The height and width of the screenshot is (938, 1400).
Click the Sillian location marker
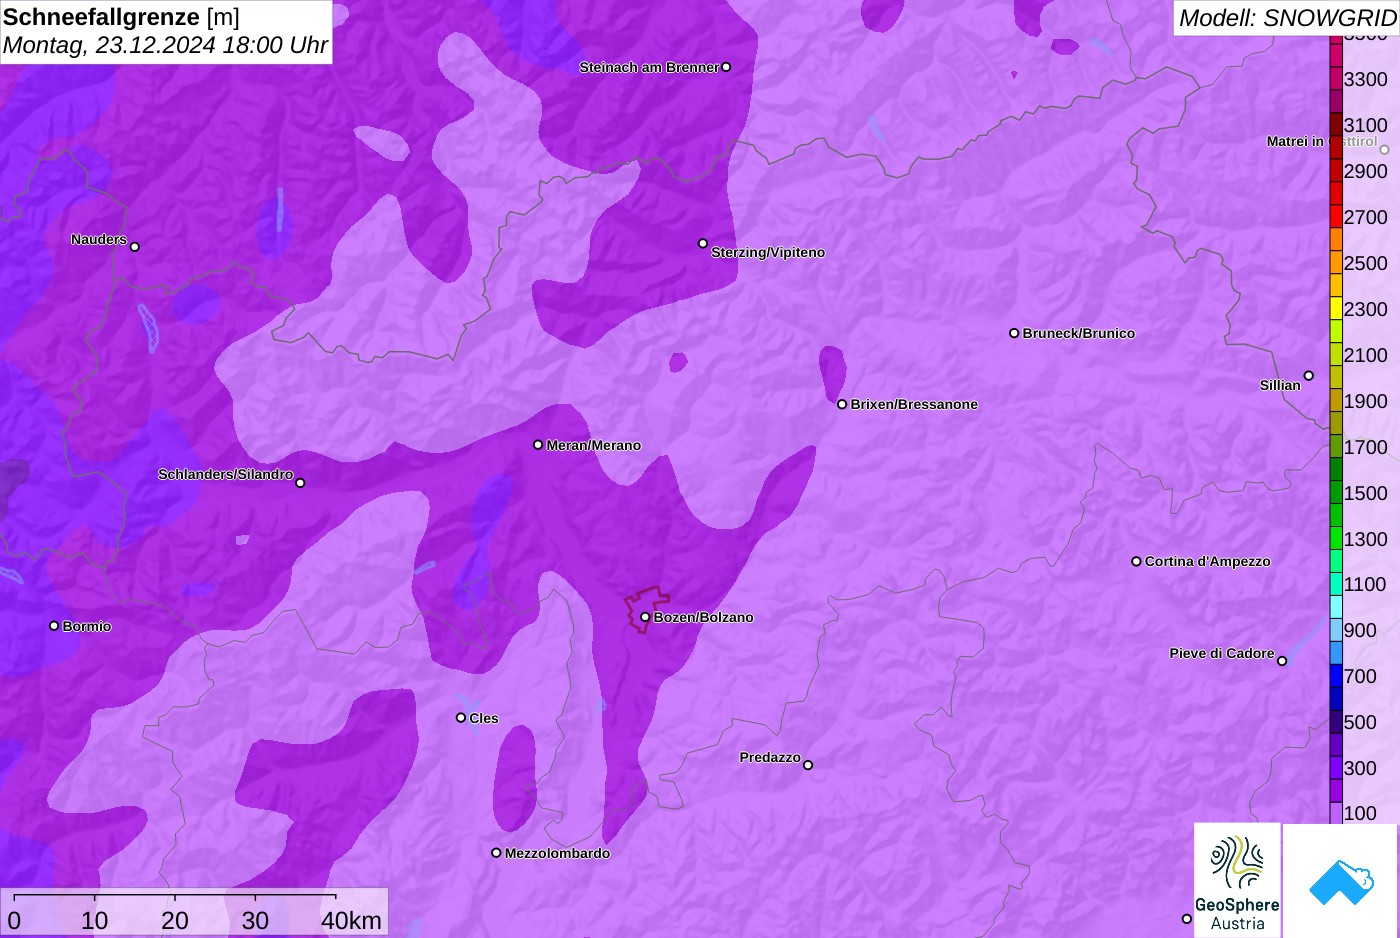(1309, 376)
